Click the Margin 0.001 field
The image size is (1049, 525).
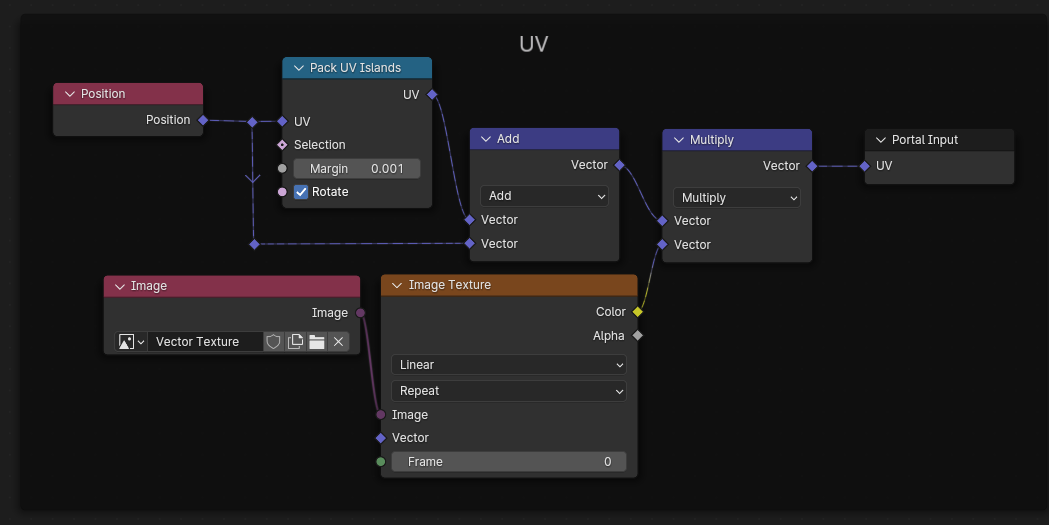[x=357, y=169]
